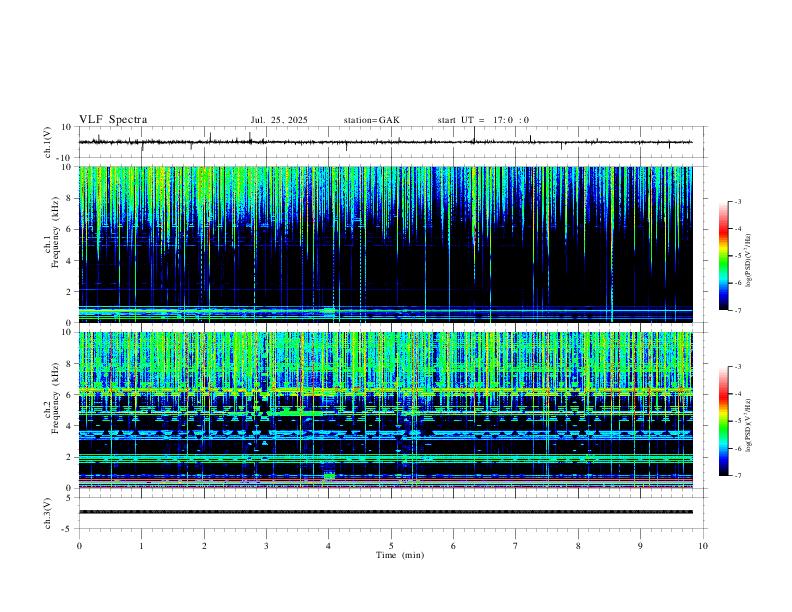Click the "-6" label on the lower colorbar
This screenshot has height=612, width=792.
(737, 448)
